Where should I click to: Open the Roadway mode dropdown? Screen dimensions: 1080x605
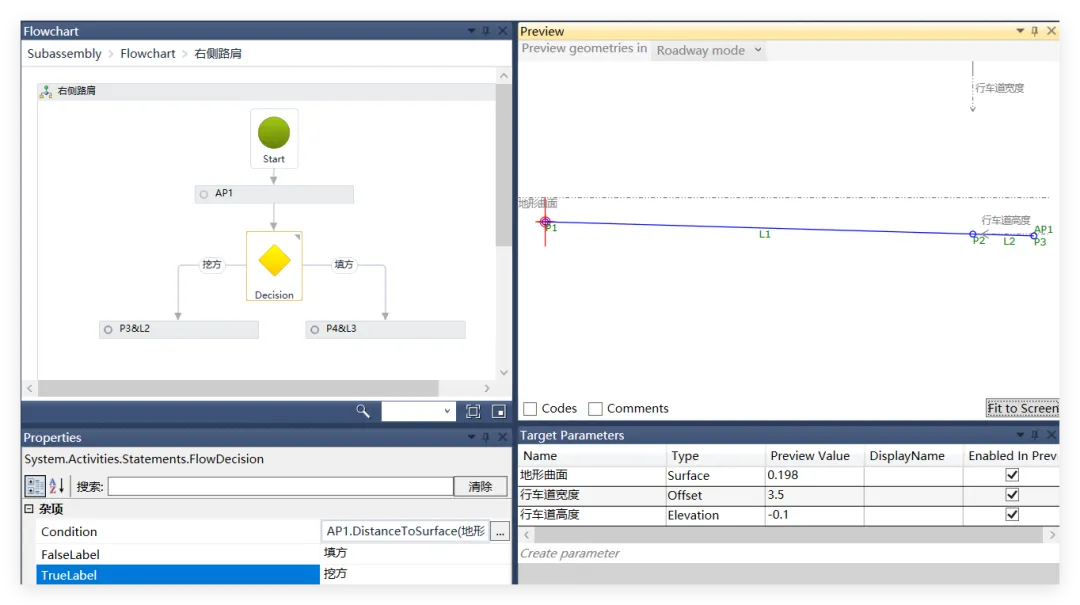click(708, 50)
